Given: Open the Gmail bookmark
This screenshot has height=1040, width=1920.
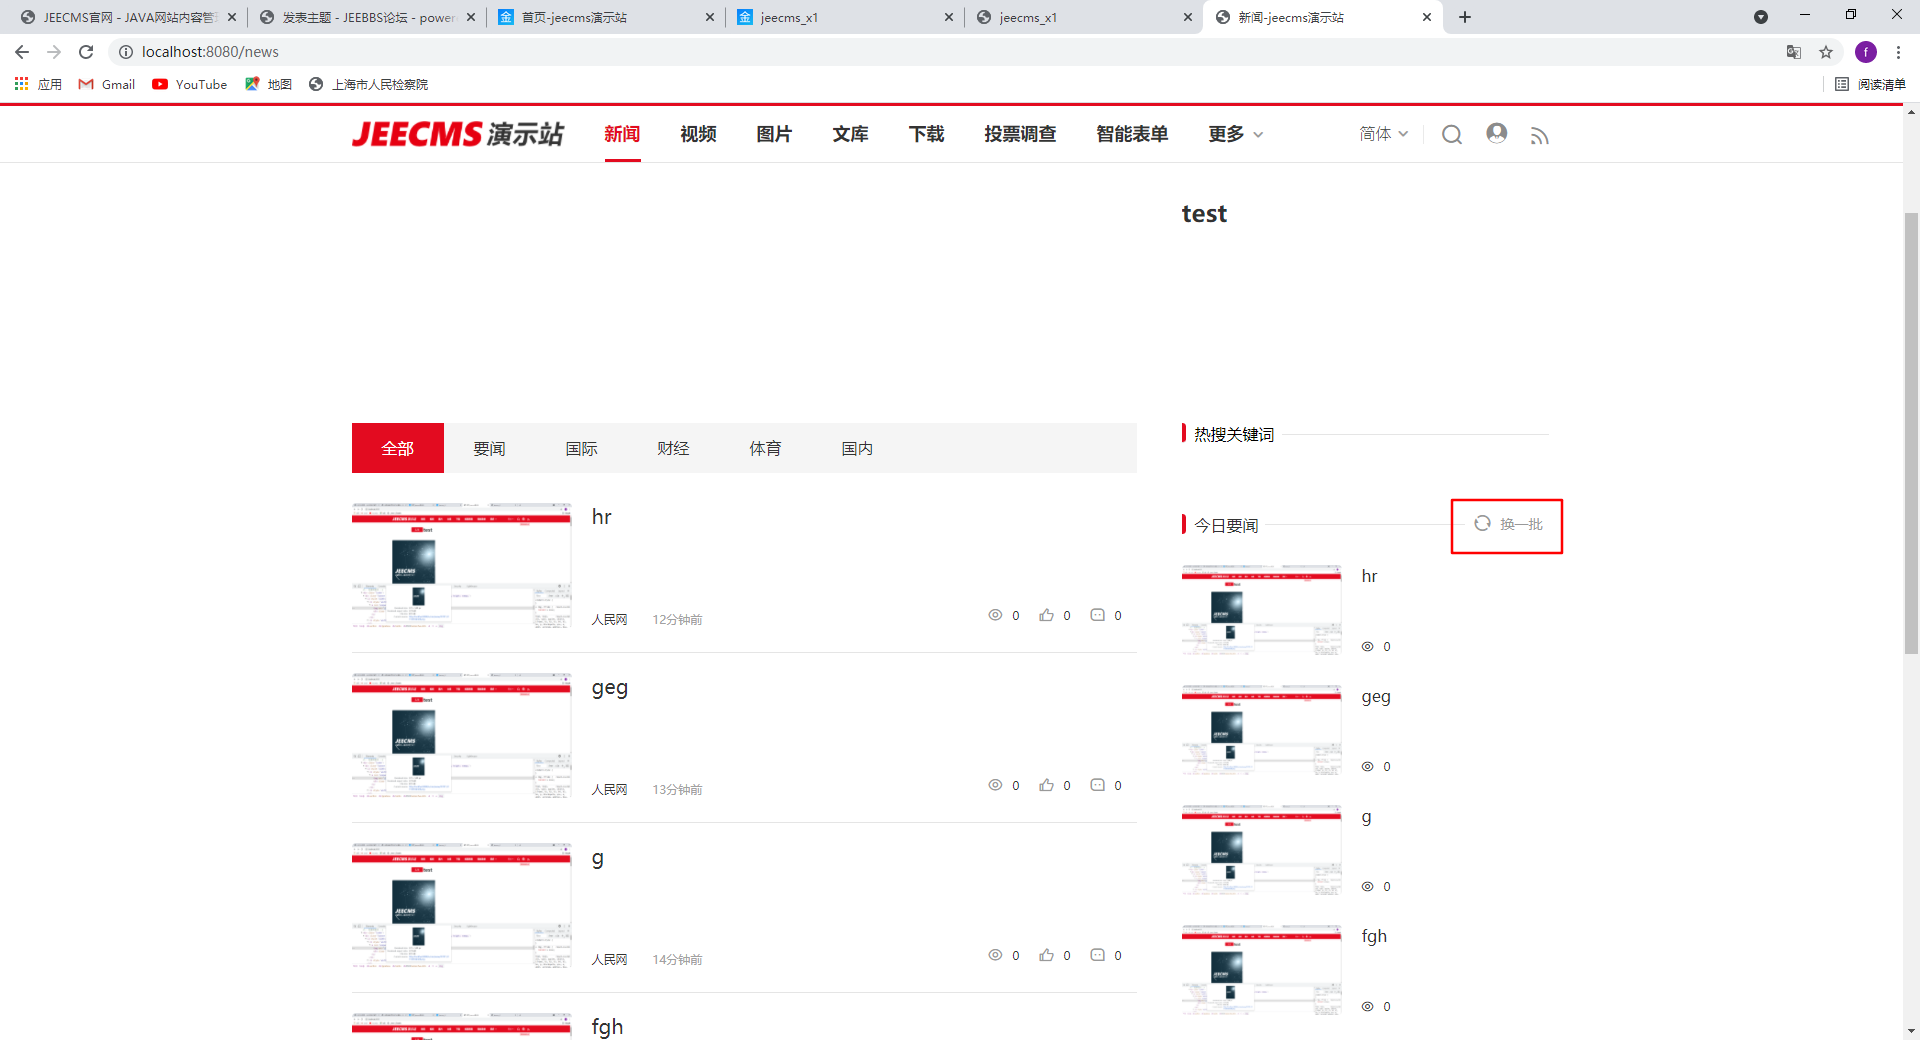Looking at the screenshot, I should [x=107, y=84].
